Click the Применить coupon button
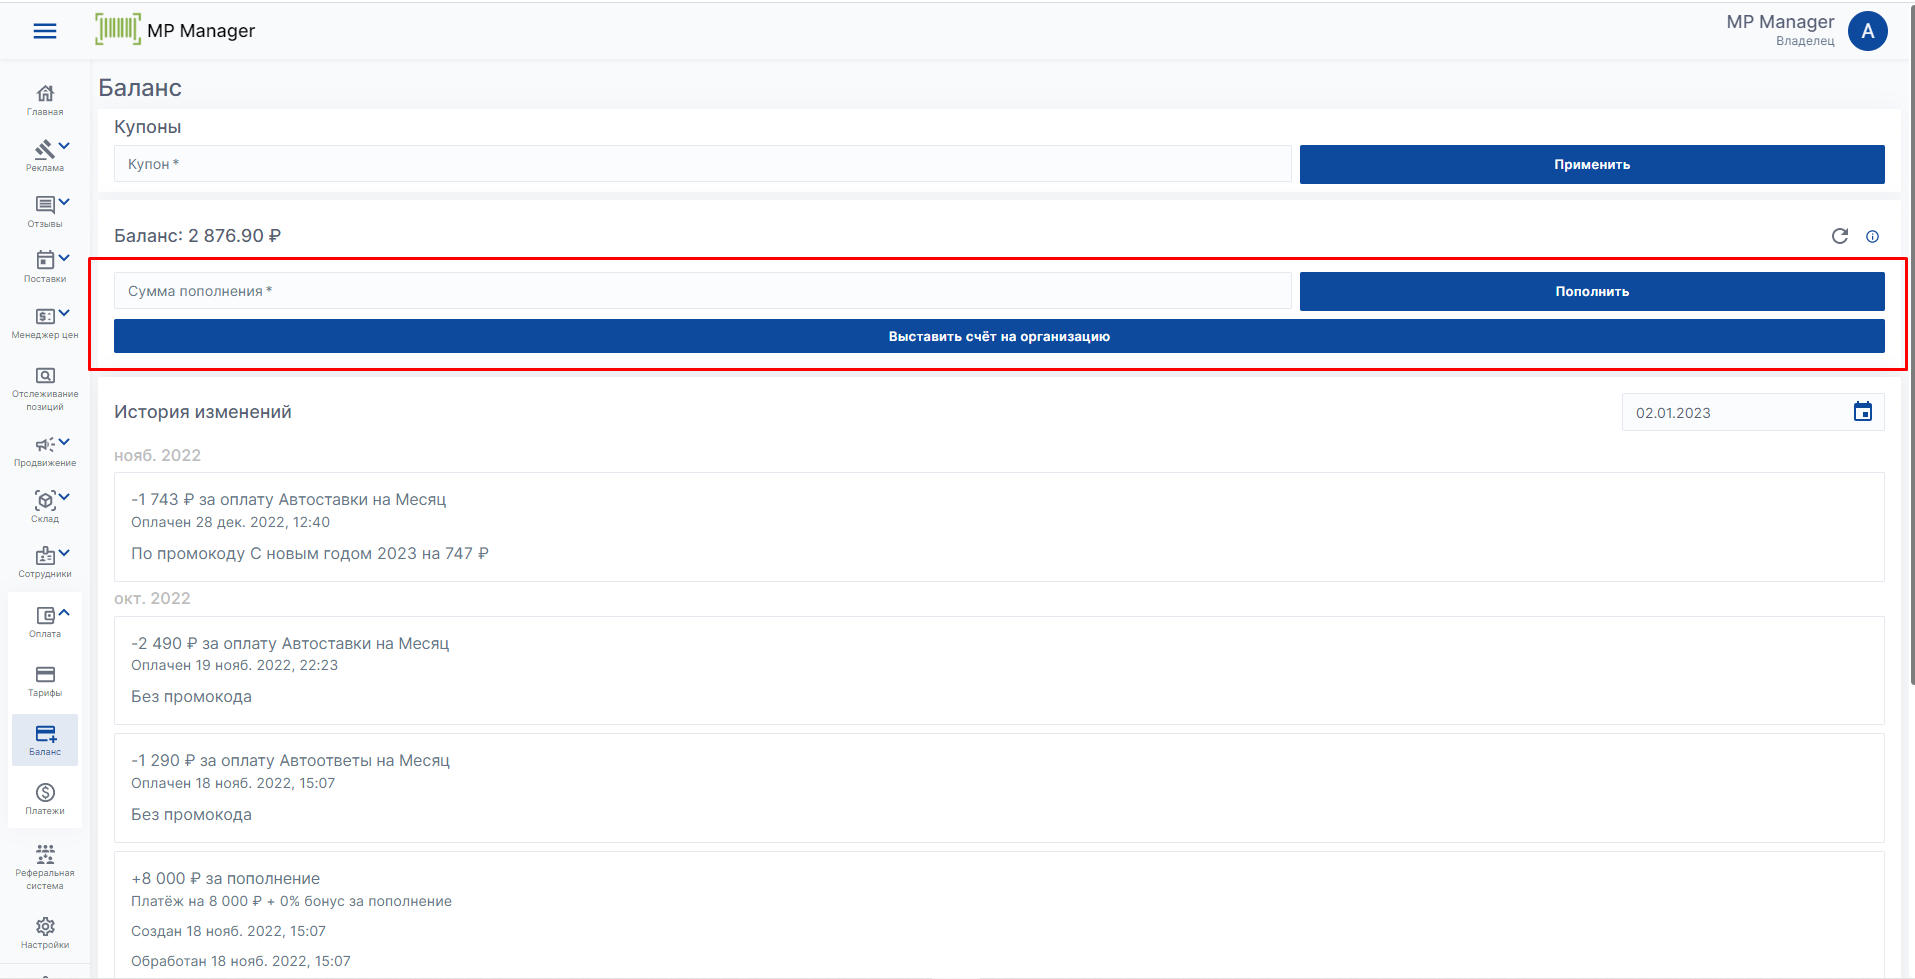 [x=1591, y=165]
